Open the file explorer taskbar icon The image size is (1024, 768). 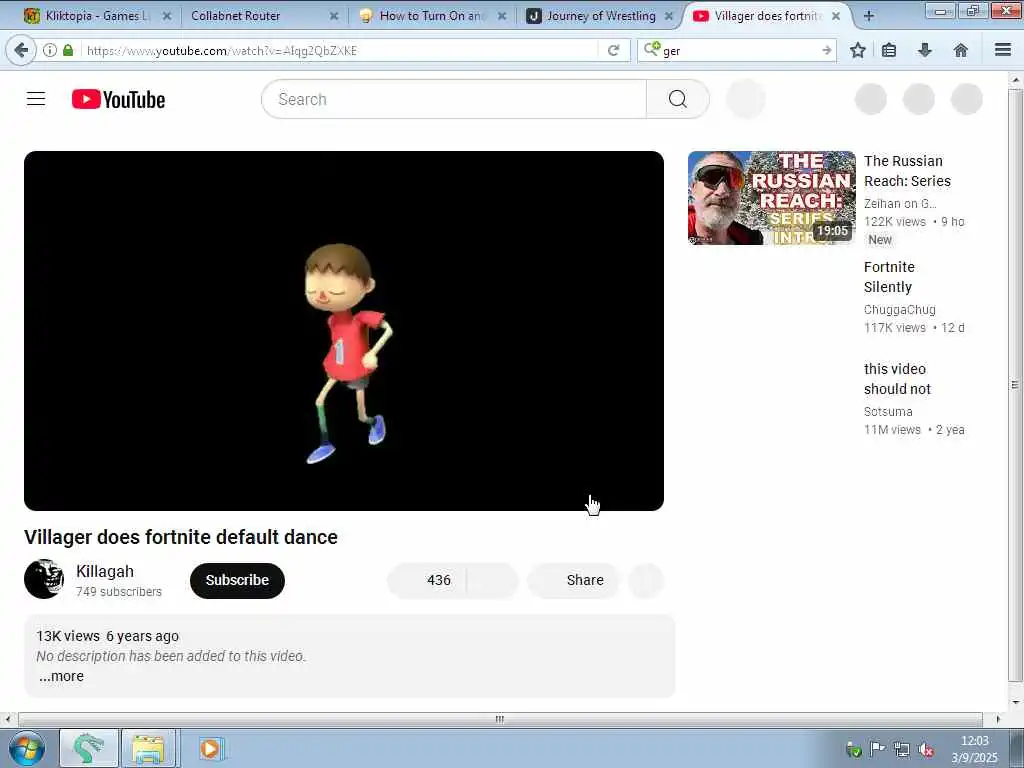[148, 748]
